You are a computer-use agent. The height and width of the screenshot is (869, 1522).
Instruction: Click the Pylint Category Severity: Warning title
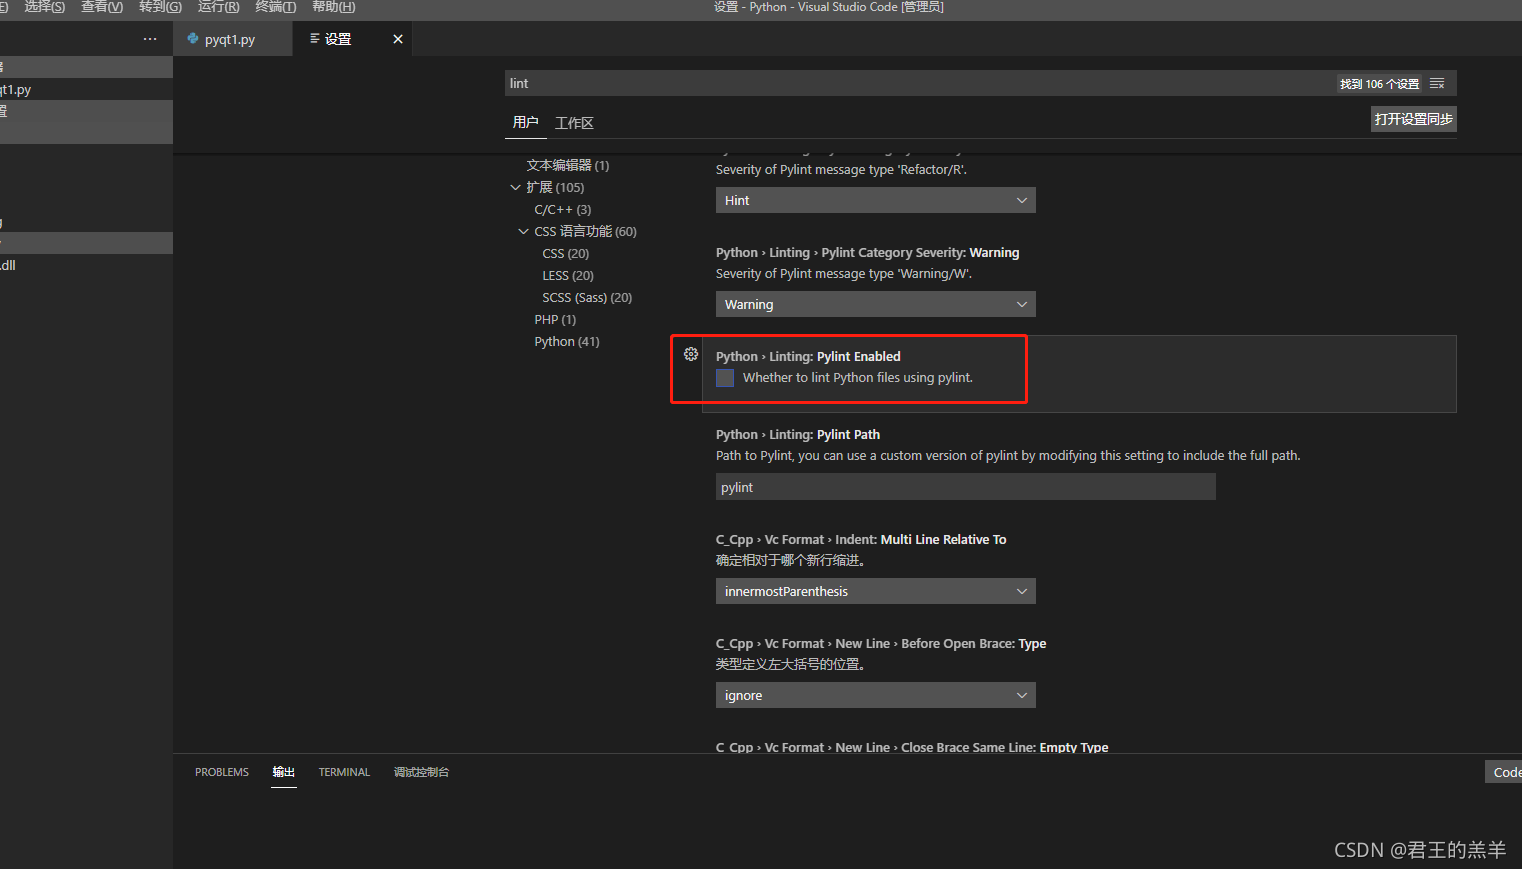[x=868, y=252]
